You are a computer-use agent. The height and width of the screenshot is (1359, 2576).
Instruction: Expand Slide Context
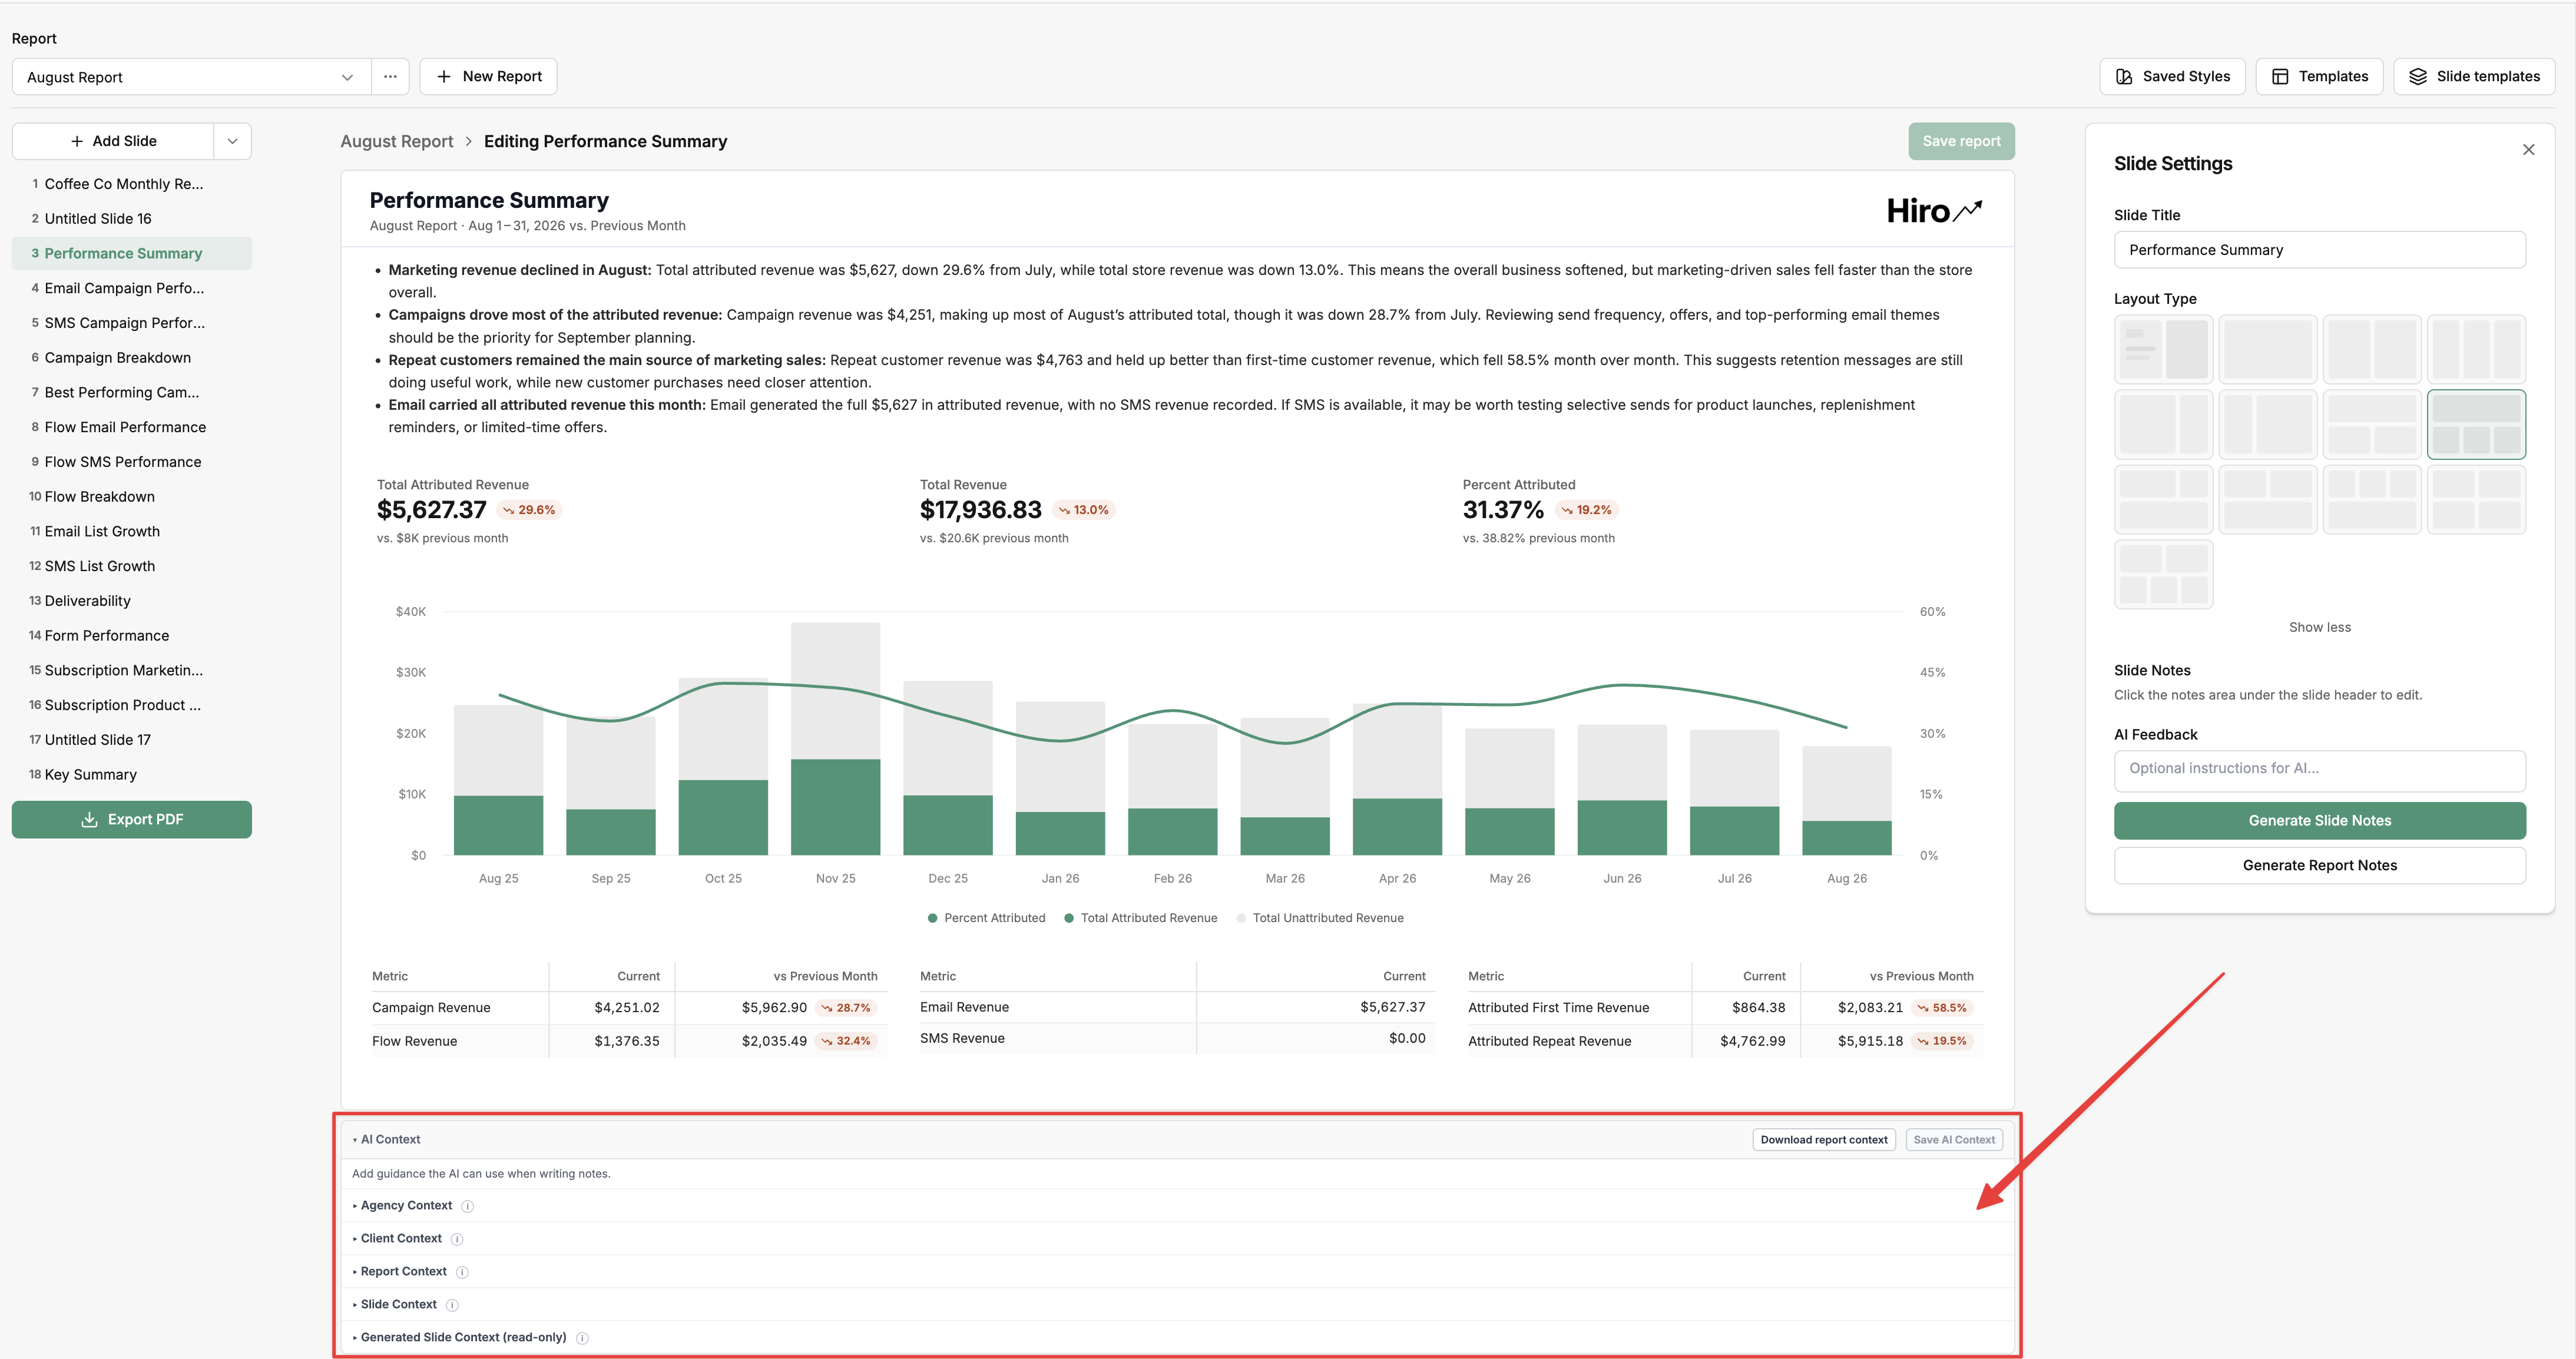pyautogui.click(x=395, y=1305)
